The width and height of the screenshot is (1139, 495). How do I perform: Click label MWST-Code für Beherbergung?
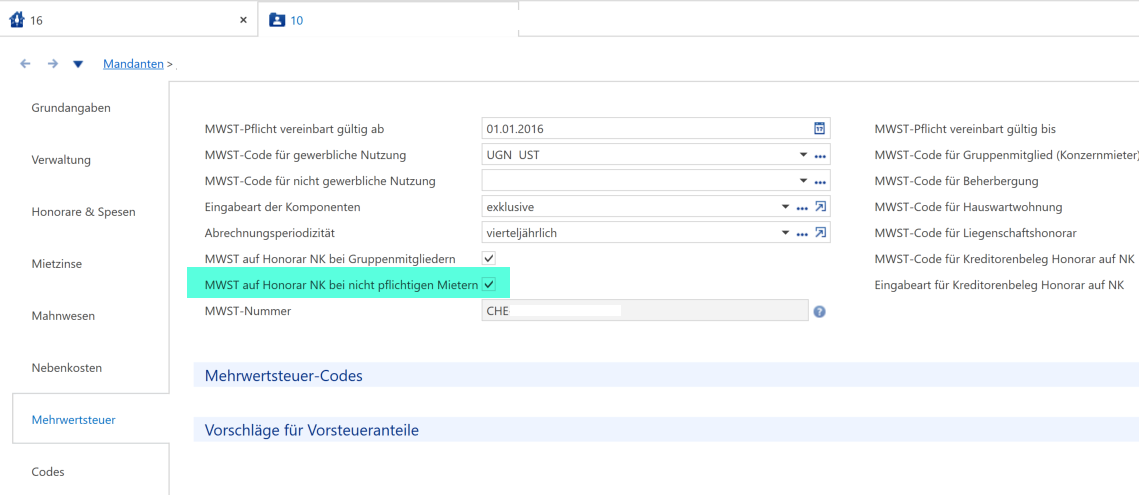pos(956,181)
